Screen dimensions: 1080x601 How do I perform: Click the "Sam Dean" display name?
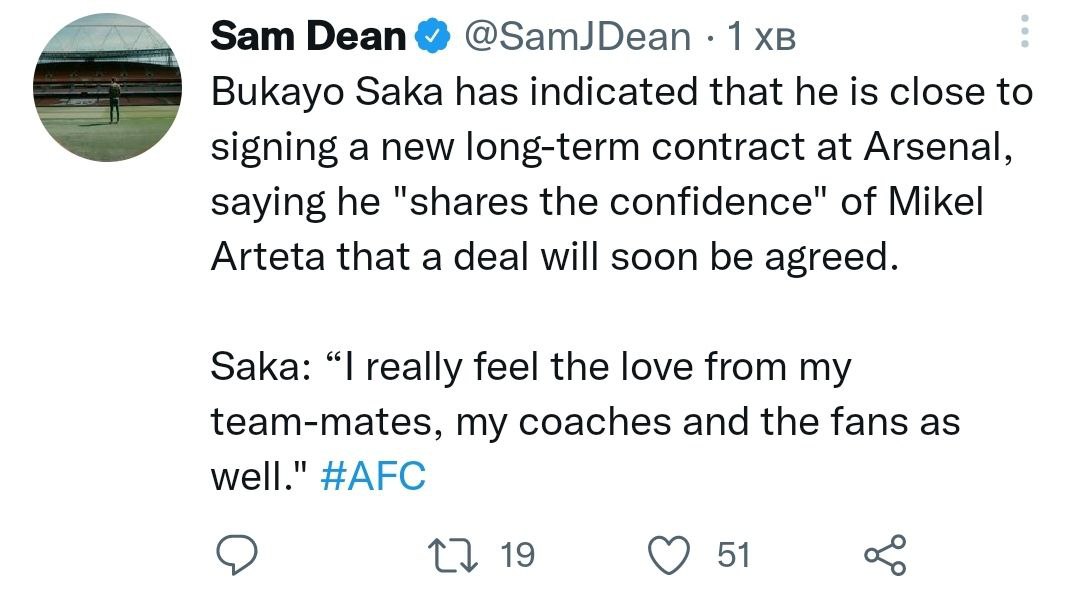tap(309, 37)
